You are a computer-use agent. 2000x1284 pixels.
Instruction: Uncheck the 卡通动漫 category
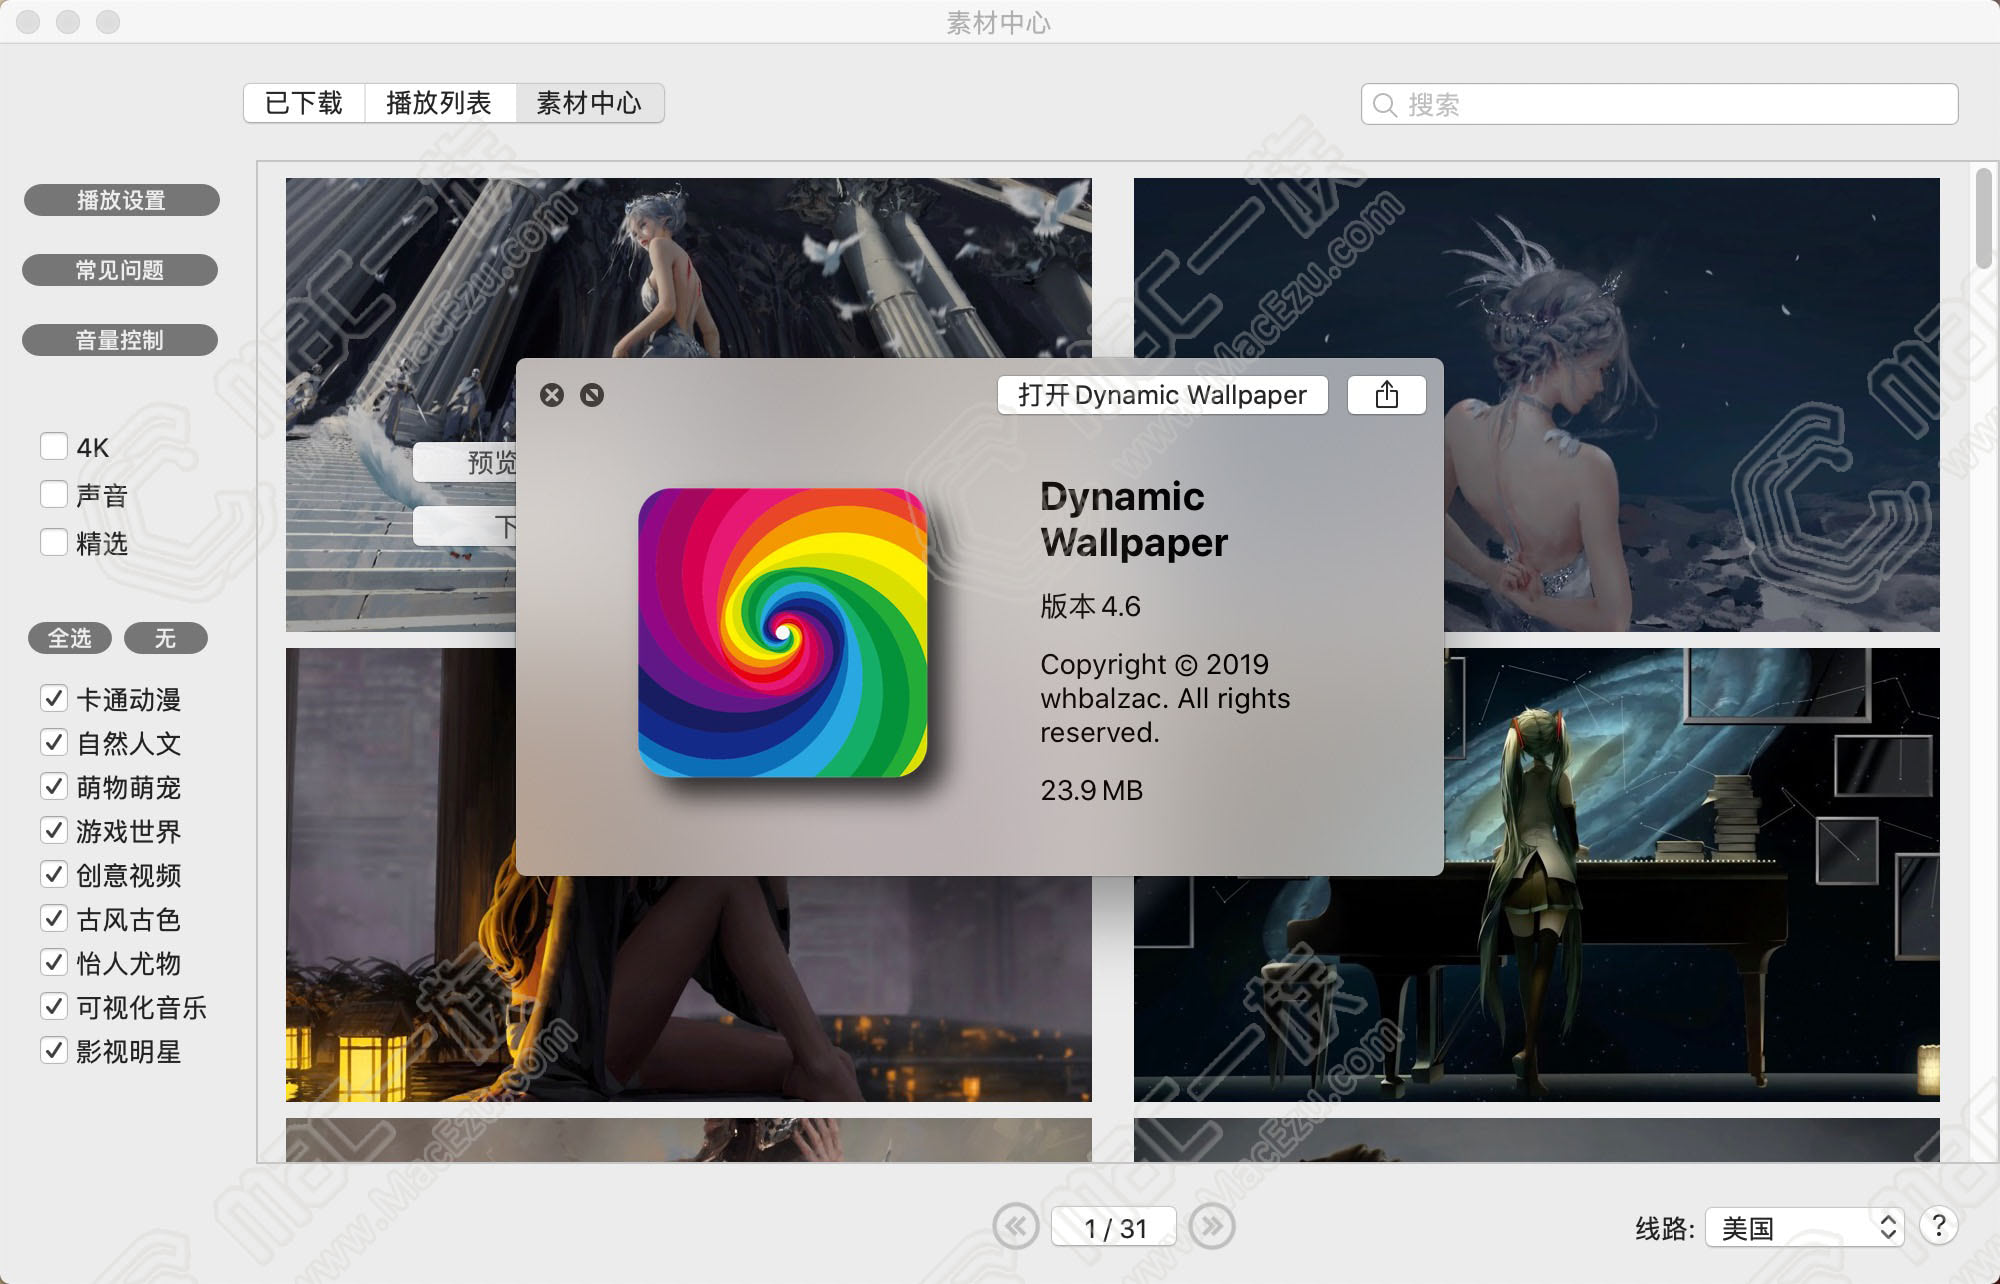(54, 698)
